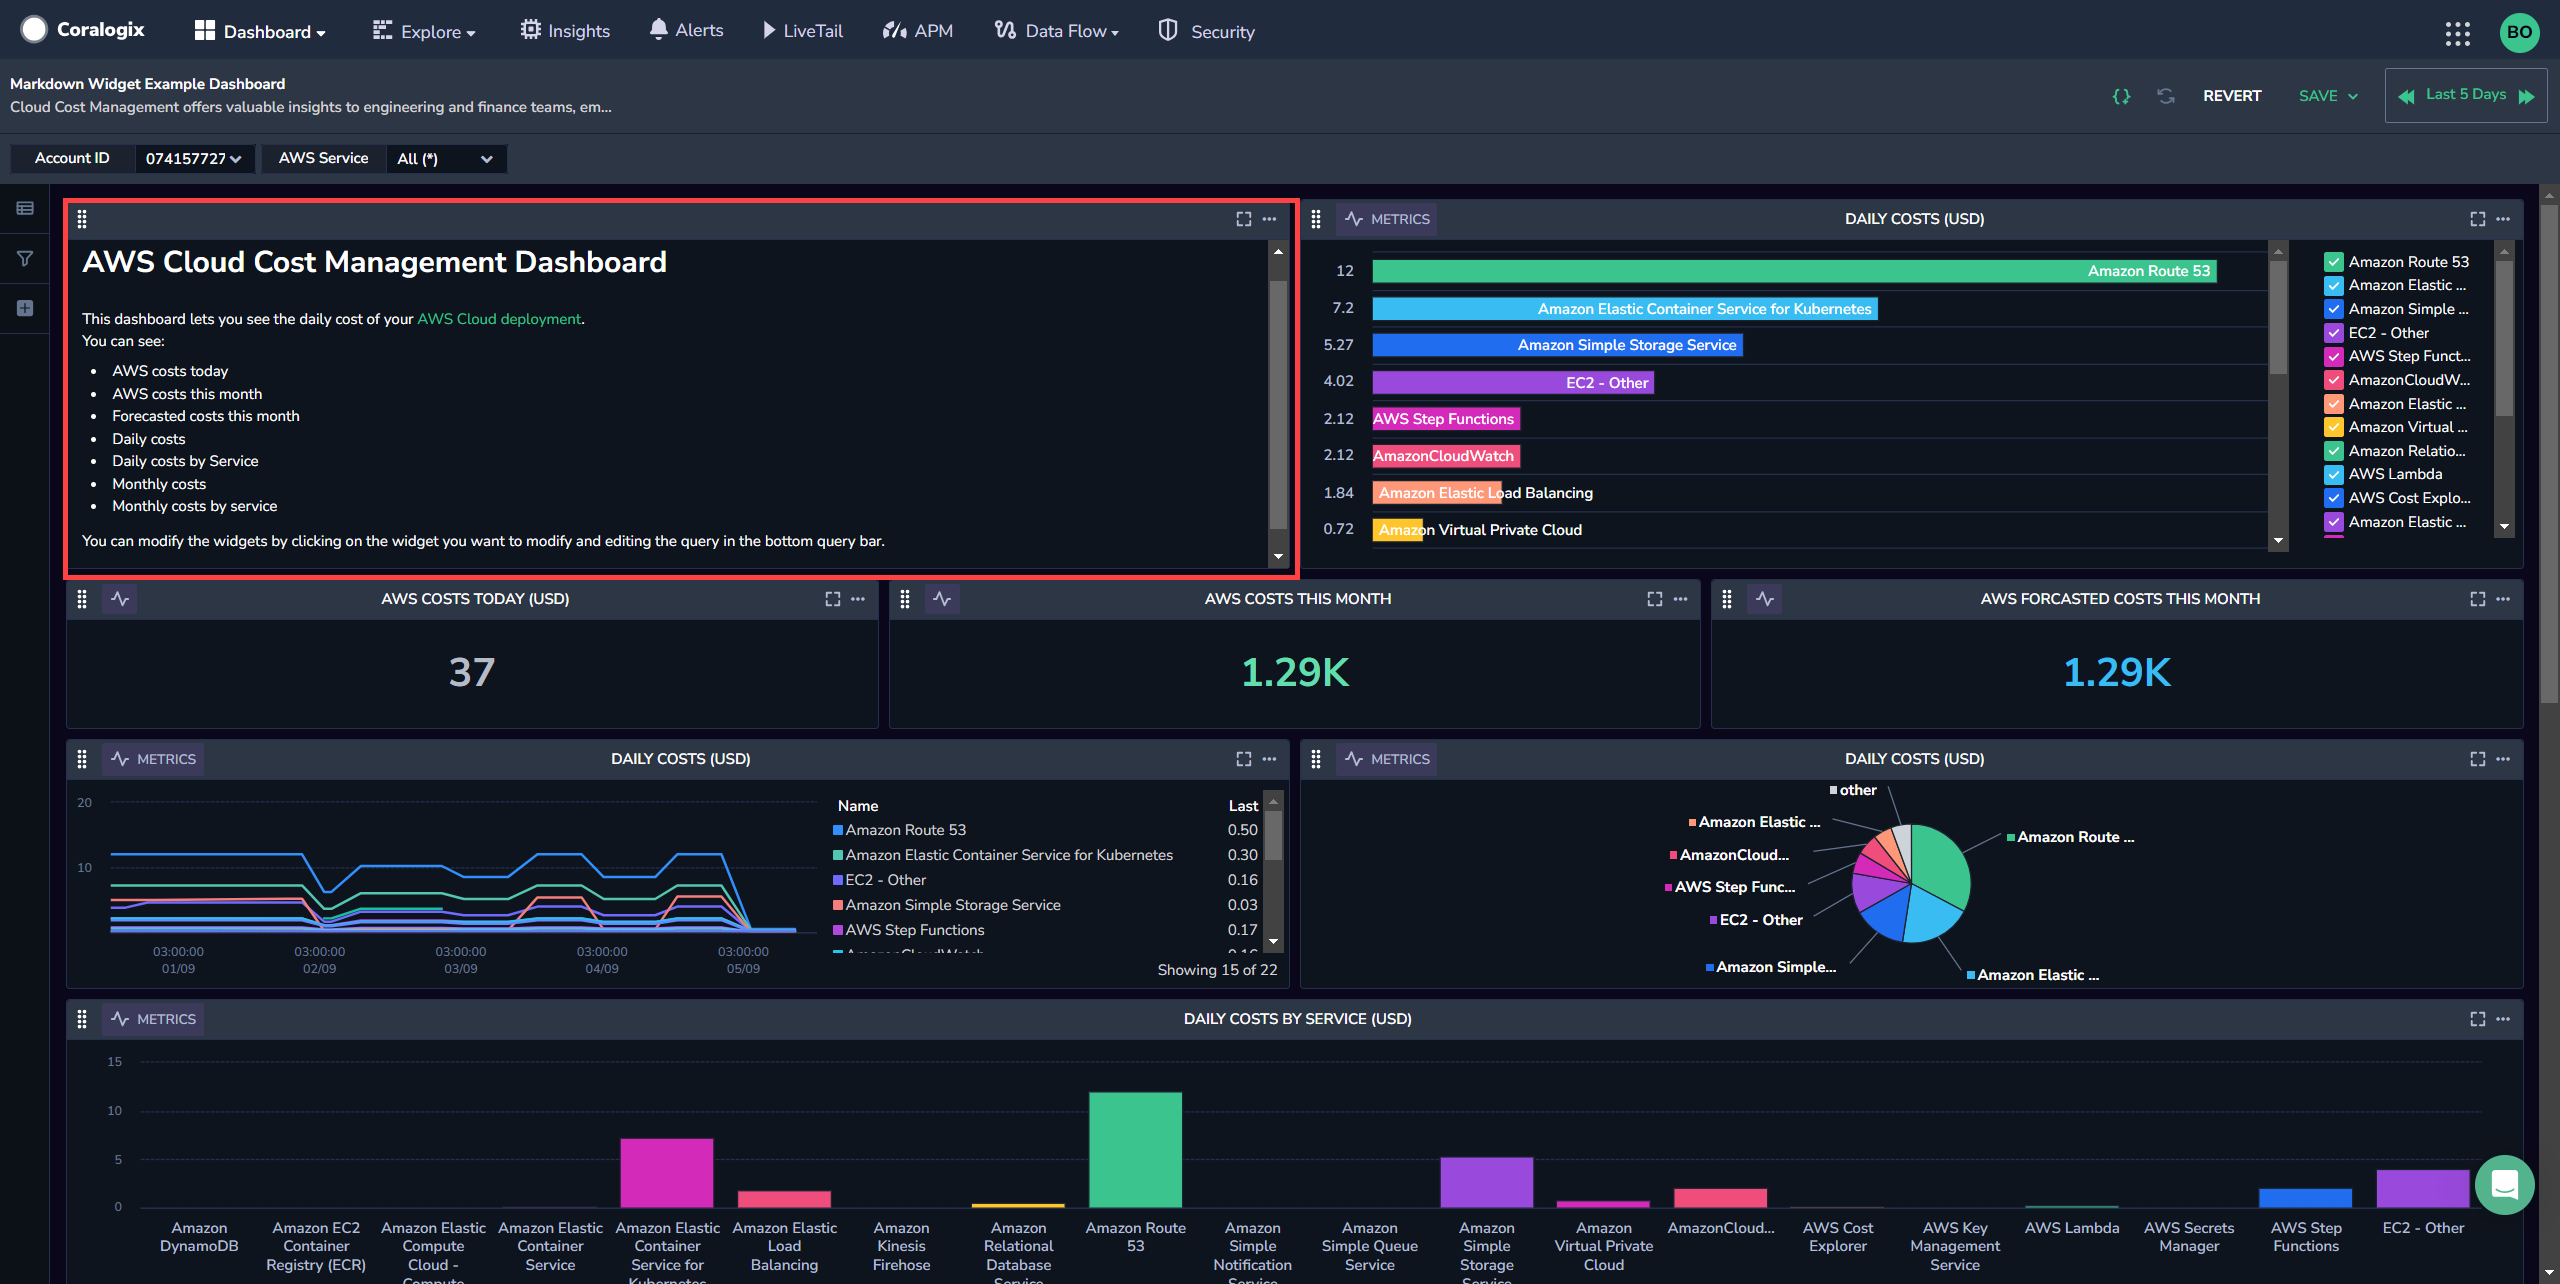Open the APM tab
This screenshot has height=1284, width=2560.
tap(918, 31)
